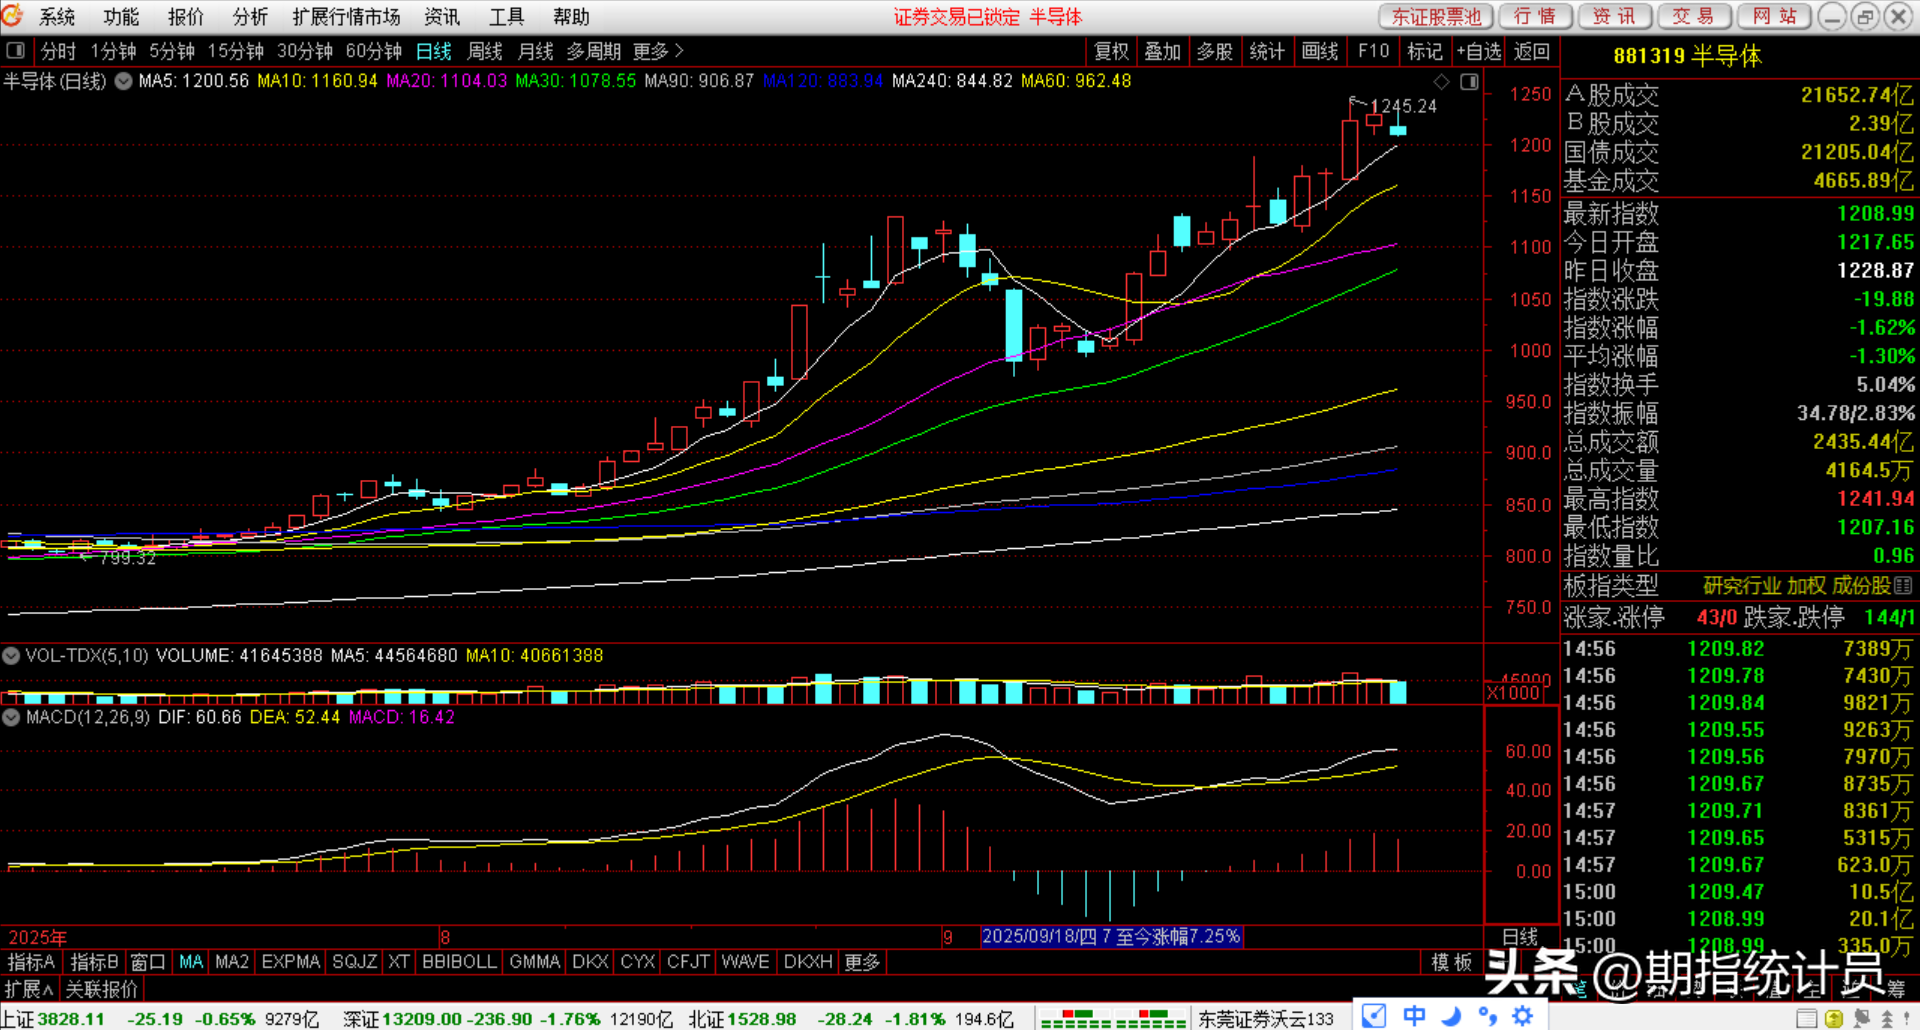1920x1030 pixels.
Task: Click the IME checkmark box icon
Action: click(x=1374, y=1016)
